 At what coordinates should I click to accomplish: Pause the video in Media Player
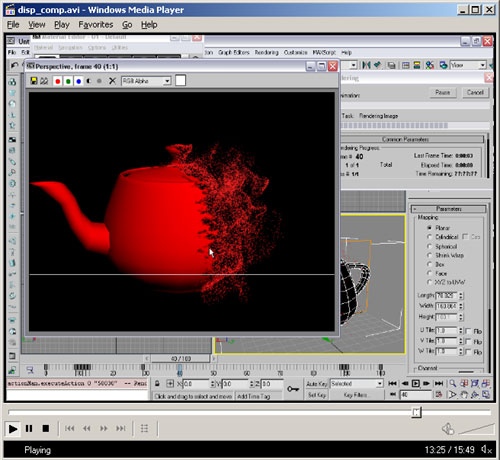tap(29, 429)
